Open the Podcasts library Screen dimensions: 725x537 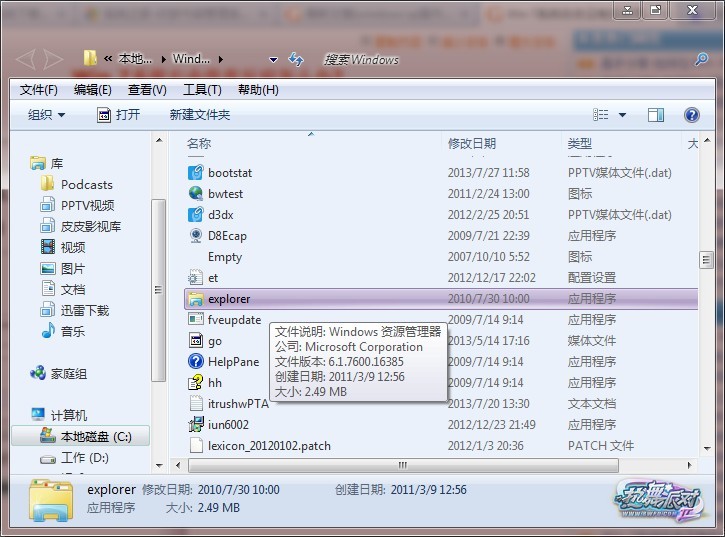(77, 185)
